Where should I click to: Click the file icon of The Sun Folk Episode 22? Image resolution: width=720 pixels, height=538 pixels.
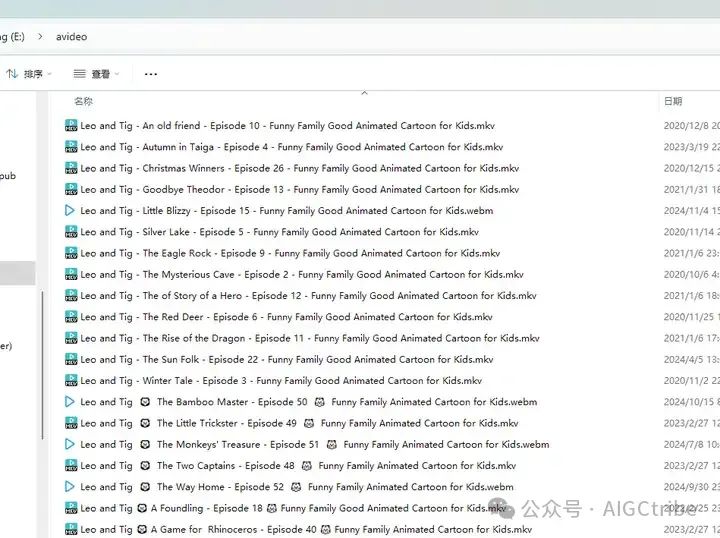point(71,359)
